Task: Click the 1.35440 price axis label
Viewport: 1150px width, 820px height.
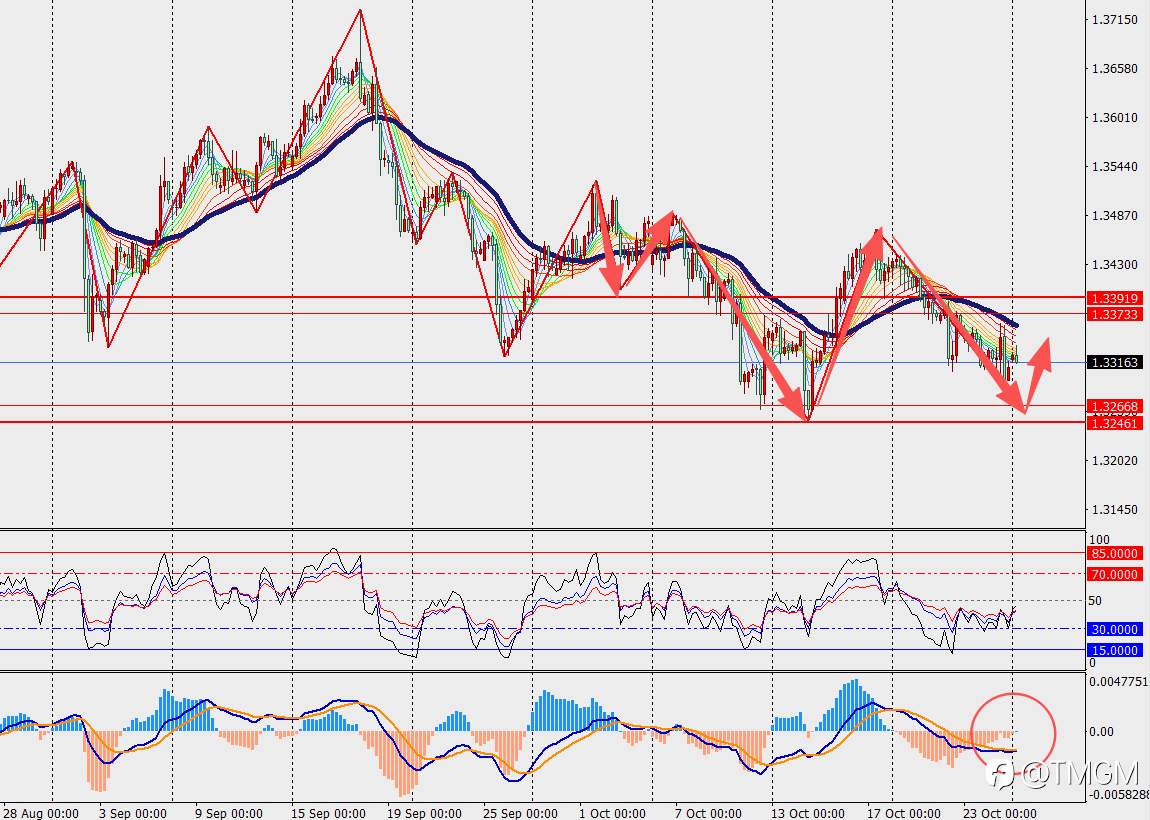Action: click(1115, 167)
